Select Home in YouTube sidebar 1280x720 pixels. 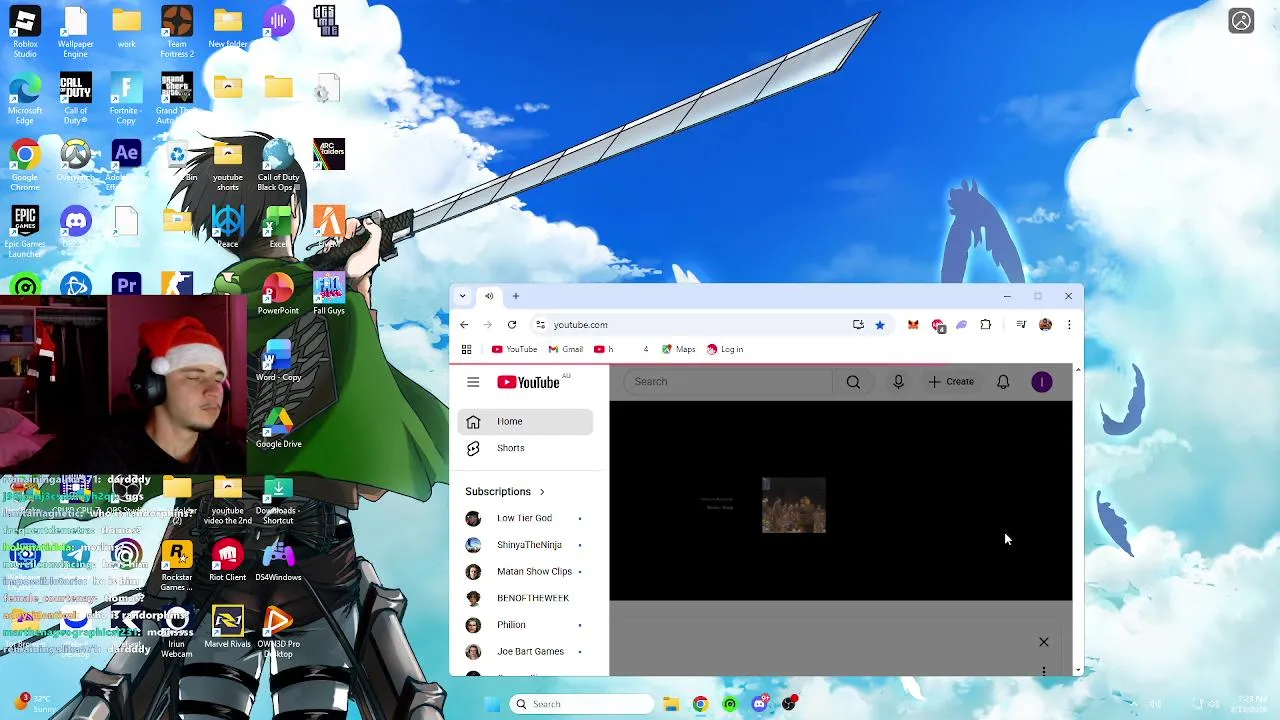(x=525, y=422)
